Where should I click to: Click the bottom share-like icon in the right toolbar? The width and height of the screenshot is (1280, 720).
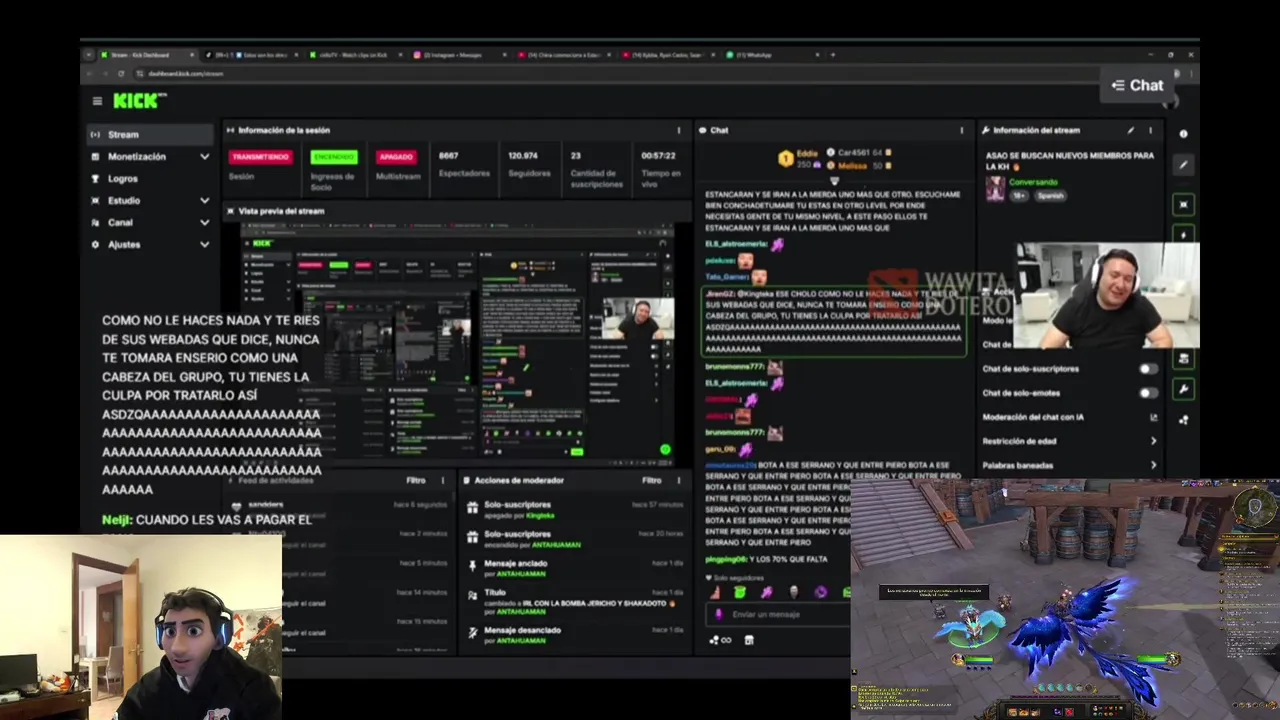click(1183, 420)
